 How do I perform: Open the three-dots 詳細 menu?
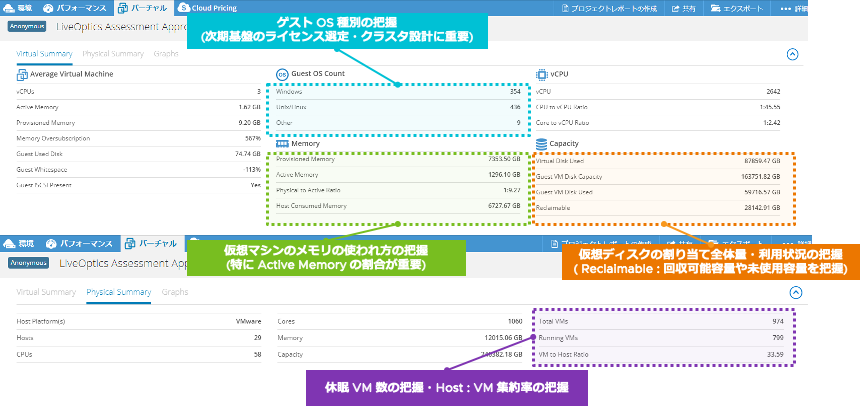793,8
